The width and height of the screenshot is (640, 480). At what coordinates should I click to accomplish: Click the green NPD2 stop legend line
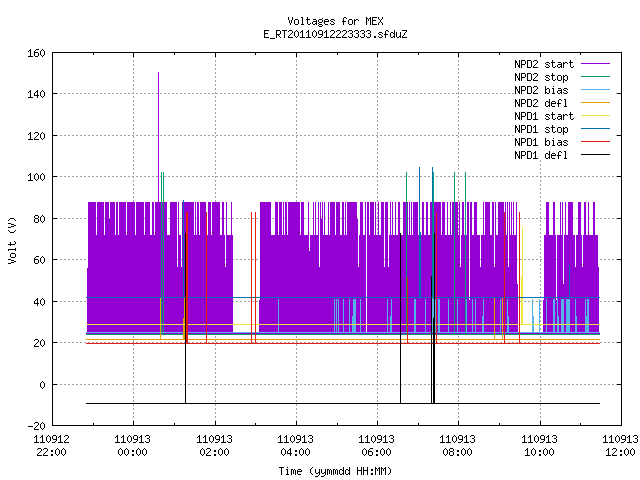pos(595,77)
